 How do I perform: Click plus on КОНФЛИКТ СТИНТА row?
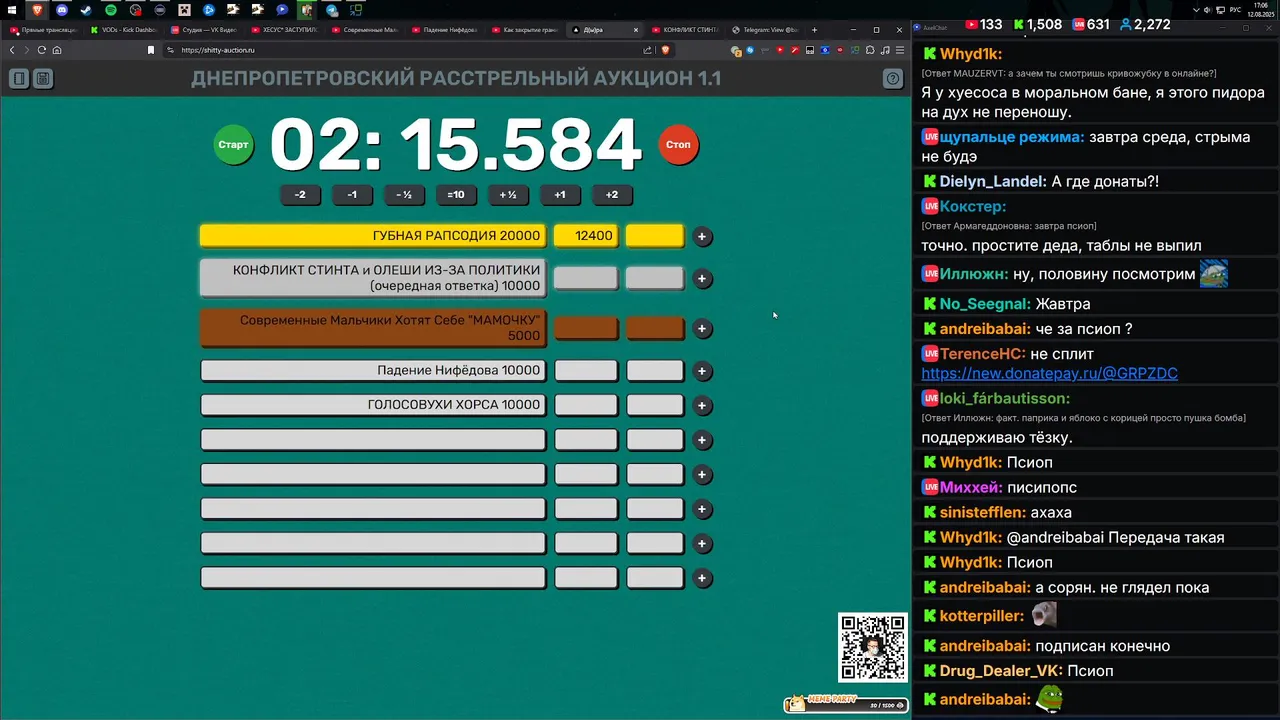(702, 279)
